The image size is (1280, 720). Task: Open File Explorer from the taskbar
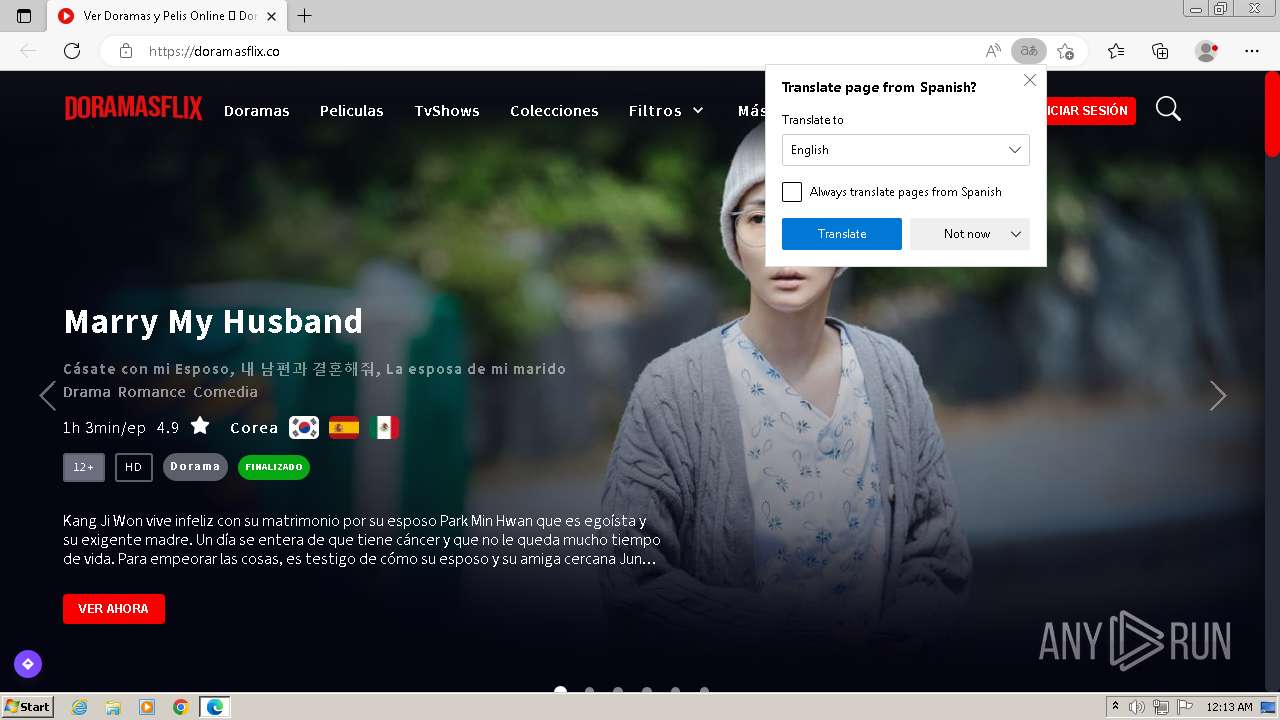point(113,707)
